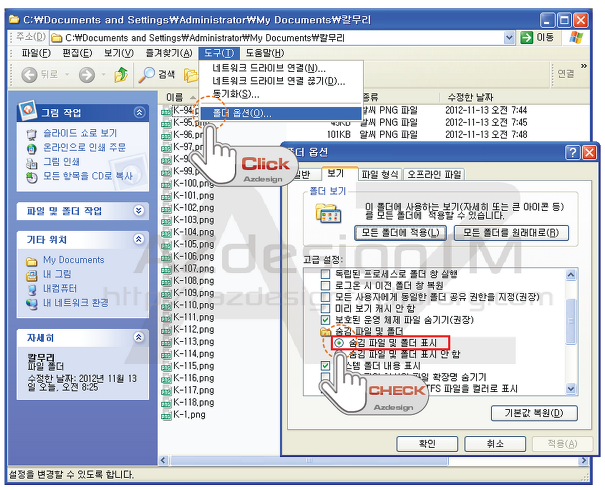Viewport: 605px width, 490px height.
Task: Select the file name K-114.png
Action: (x=193, y=353)
